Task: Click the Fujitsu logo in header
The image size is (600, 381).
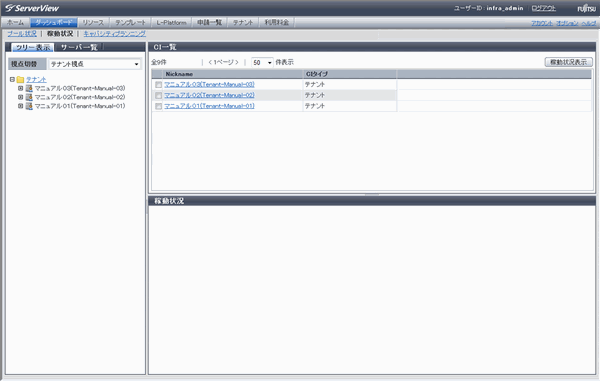Action: (x=586, y=8)
